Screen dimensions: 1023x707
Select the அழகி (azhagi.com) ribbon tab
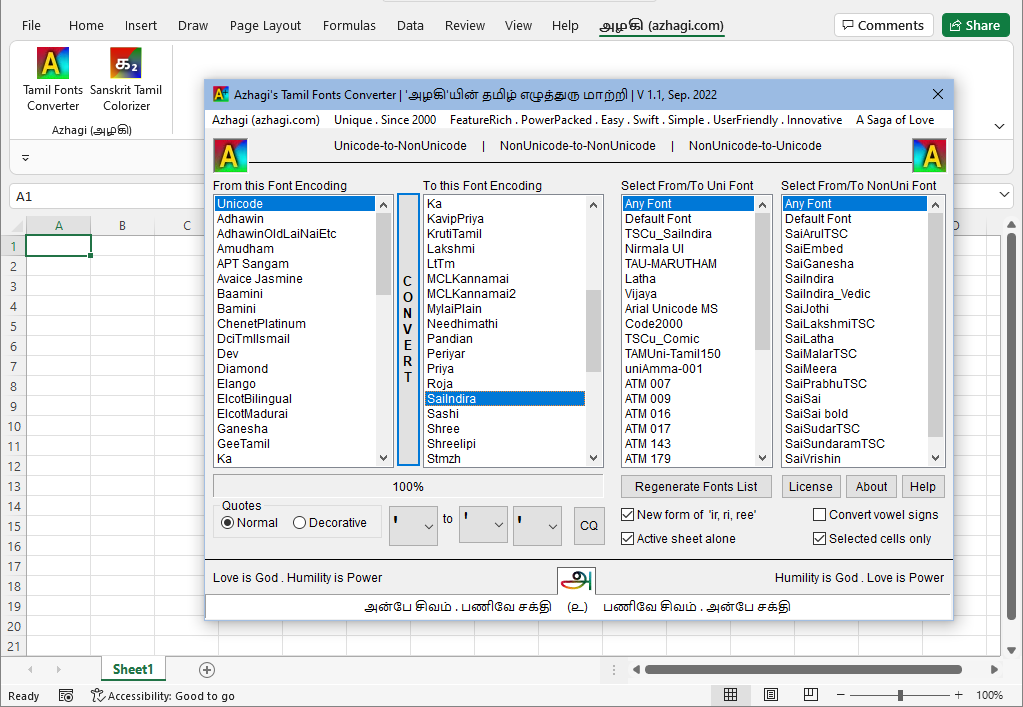click(662, 25)
